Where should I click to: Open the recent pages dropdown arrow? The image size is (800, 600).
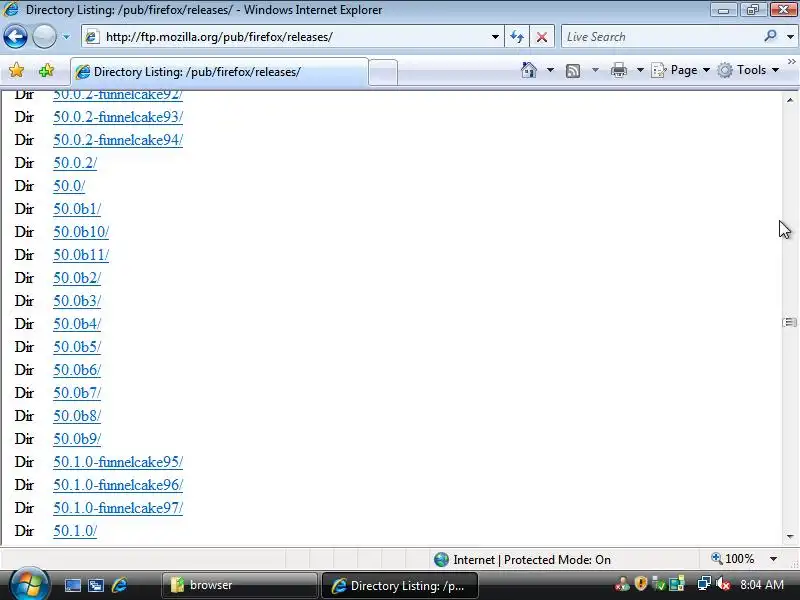[66, 37]
